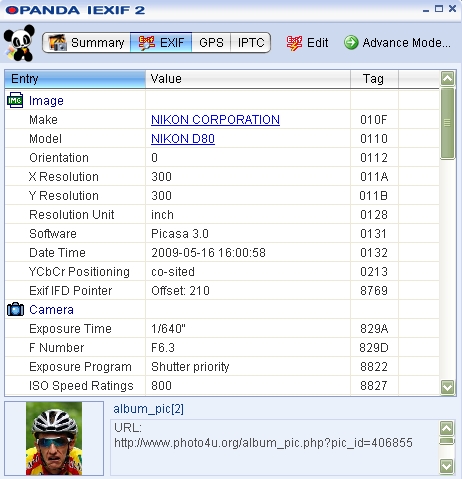462x479 pixels.
Task: Select the X Resolution entry
Action: click(64, 177)
